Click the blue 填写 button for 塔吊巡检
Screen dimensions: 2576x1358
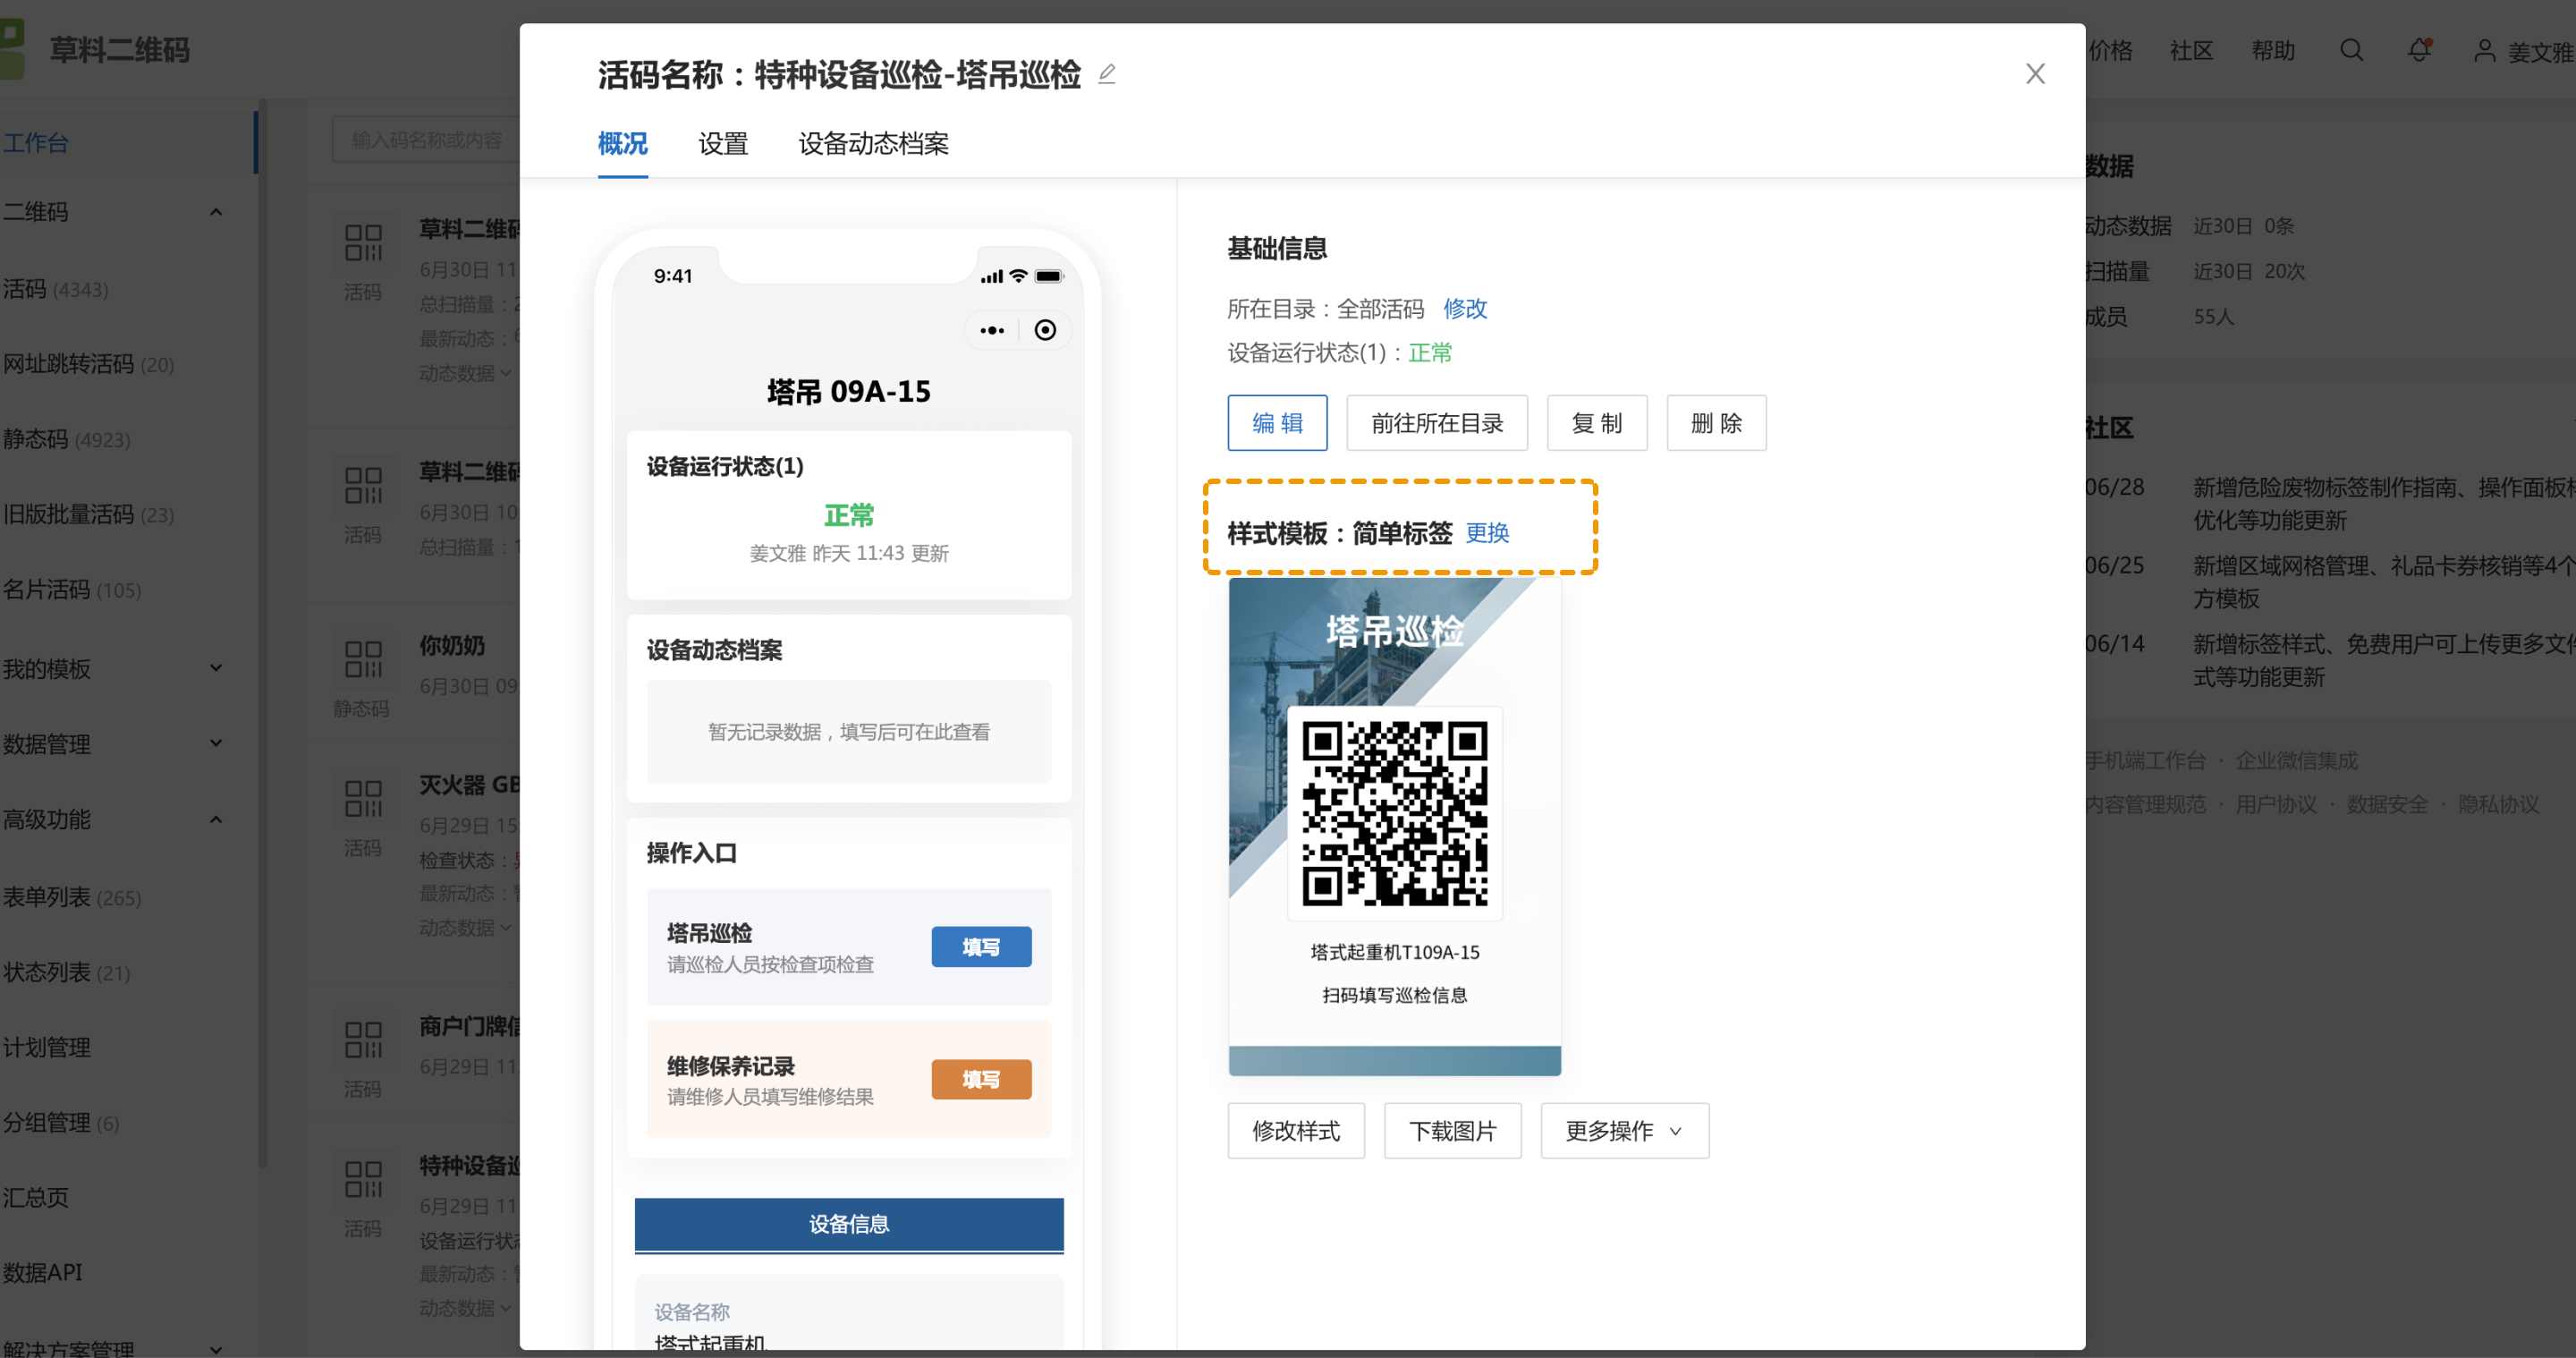981,947
